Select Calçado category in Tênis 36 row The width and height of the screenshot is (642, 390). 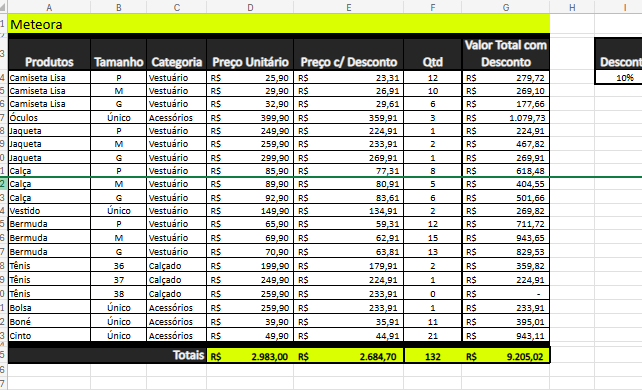[176, 266]
